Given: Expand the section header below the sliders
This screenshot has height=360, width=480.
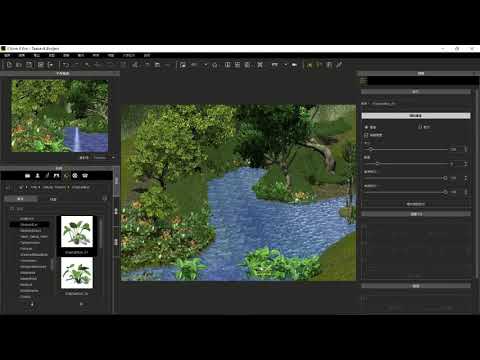Looking at the screenshot, I should [x=416, y=214].
